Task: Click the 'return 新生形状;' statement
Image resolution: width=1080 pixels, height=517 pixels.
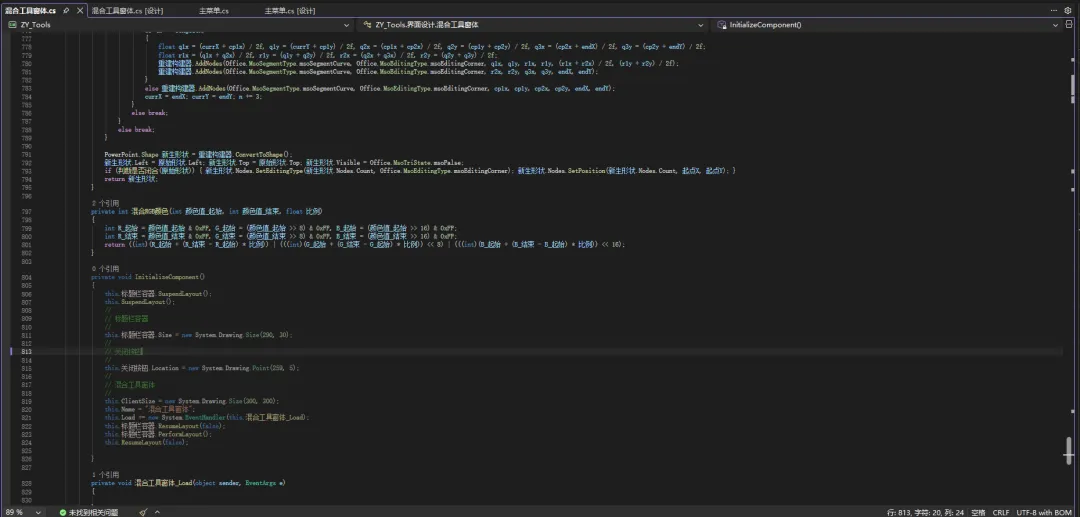Action: pyautogui.click(x=131, y=179)
